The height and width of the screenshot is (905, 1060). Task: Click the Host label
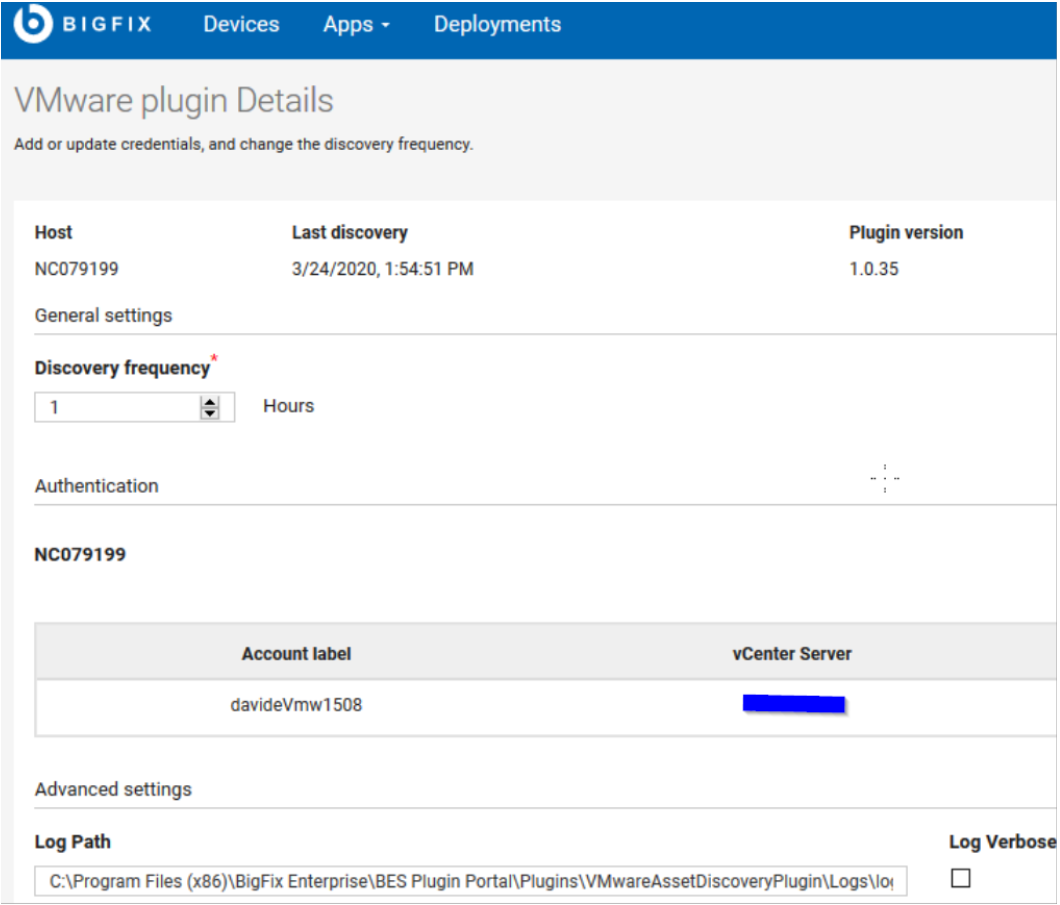click(x=53, y=233)
